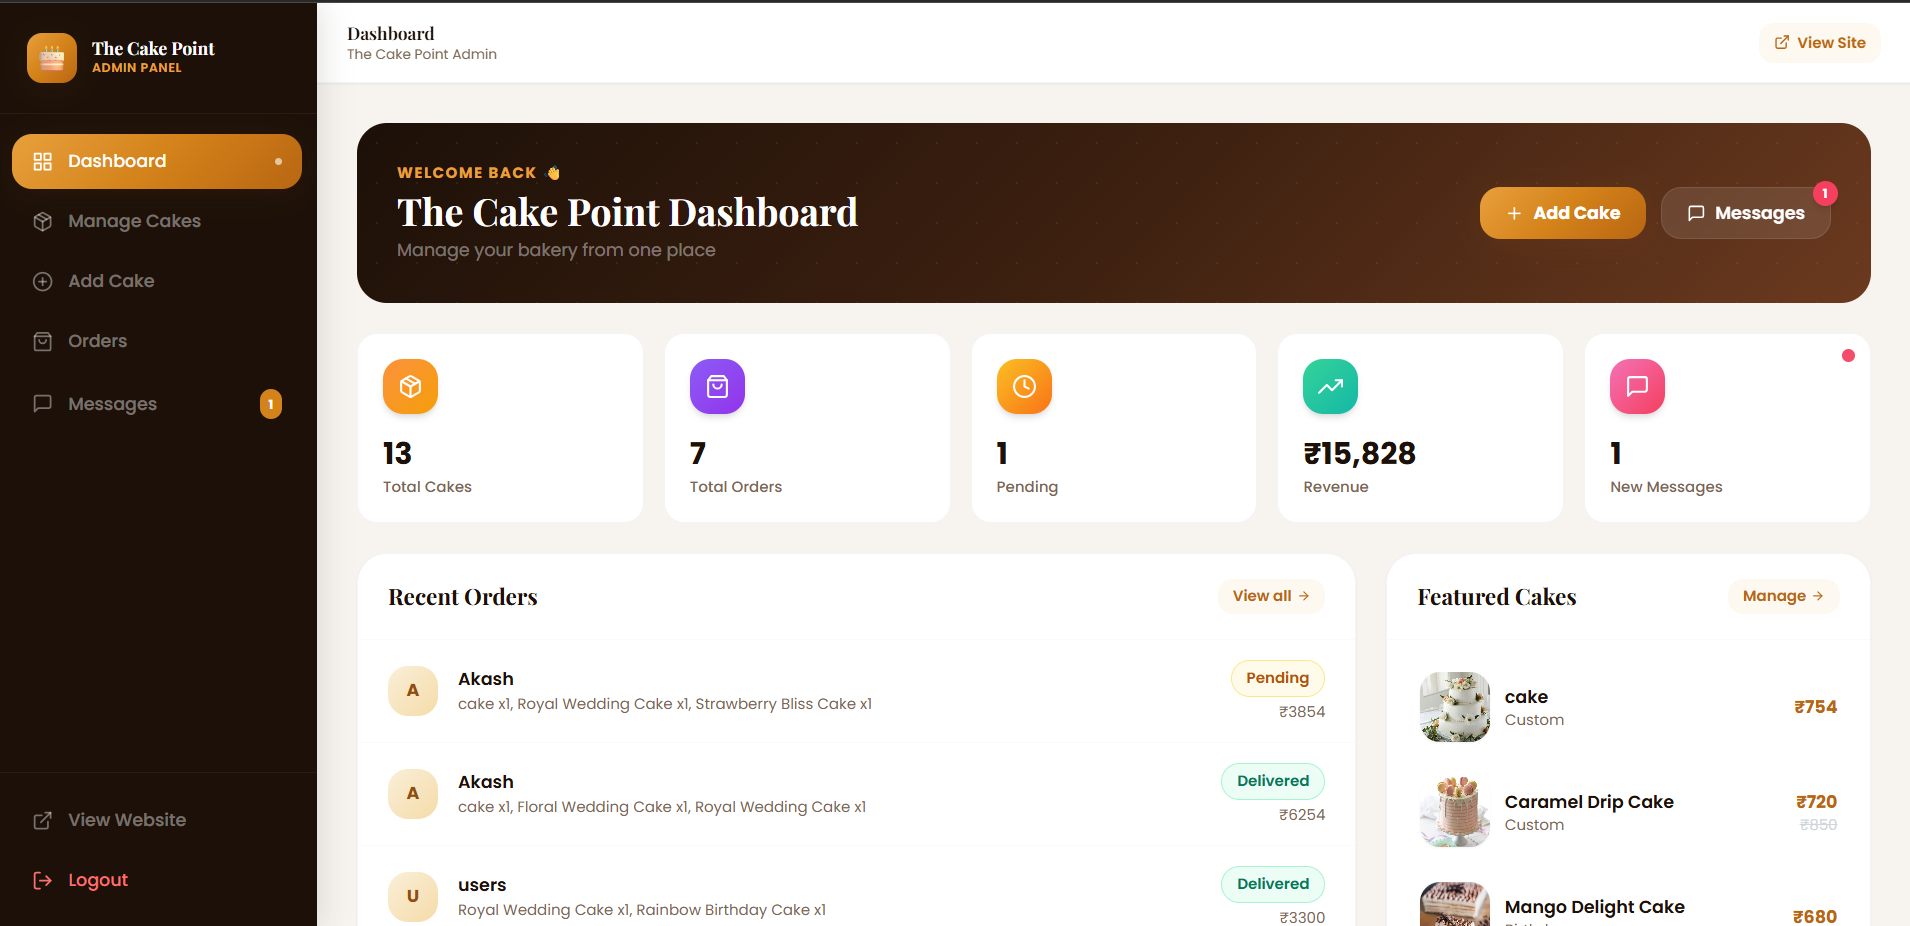Expand Recent Orders with View all
The image size is (1910, 926).
1270,596
